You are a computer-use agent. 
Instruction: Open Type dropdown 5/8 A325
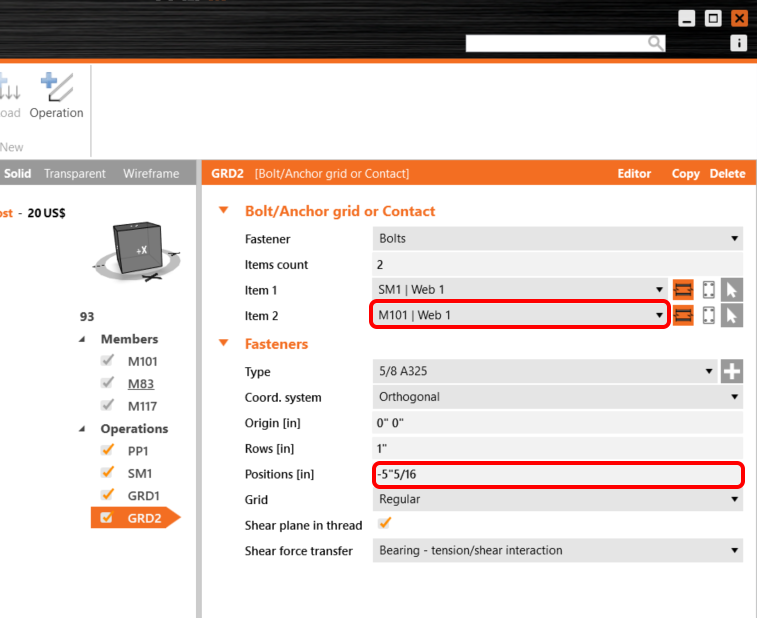click(x=545, y=371)
